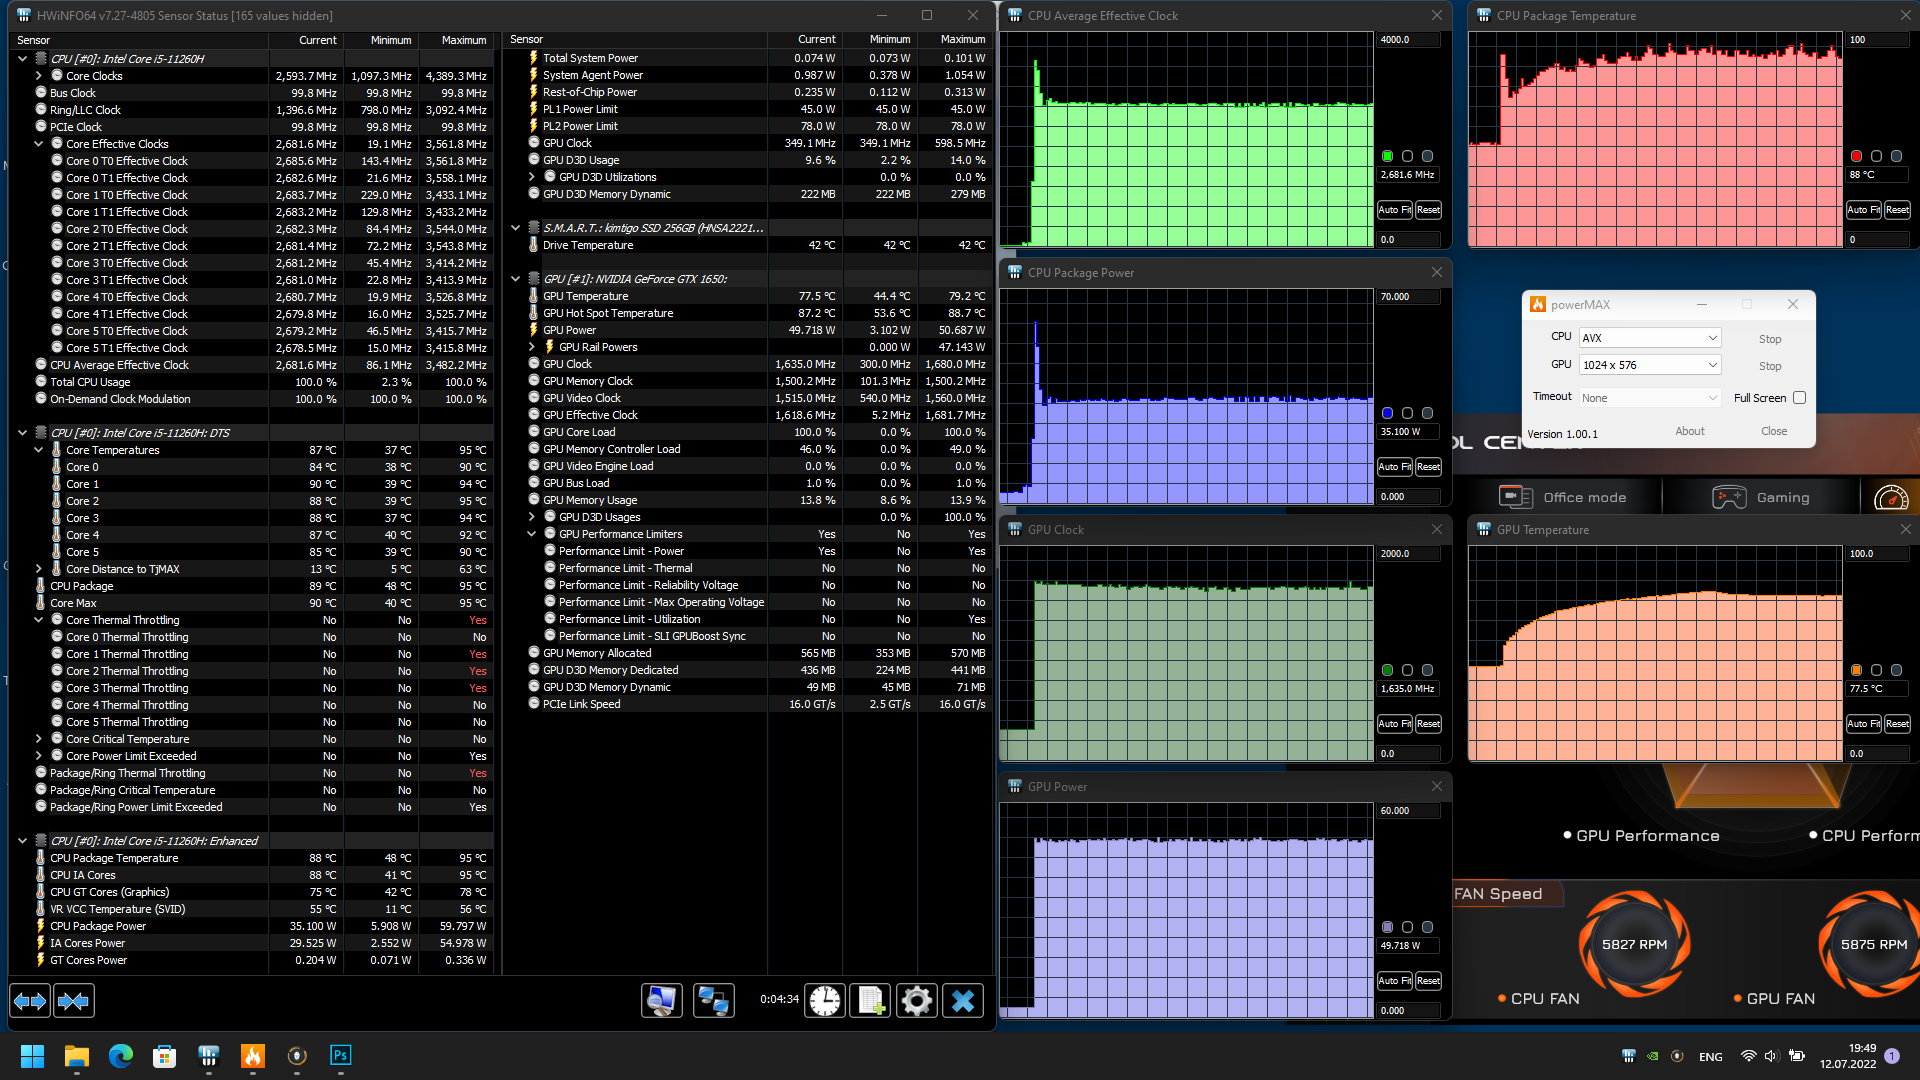Select red color circle in CPU Package Temperature graph
The image size is (1920, 1080).
pos(1856,156)
